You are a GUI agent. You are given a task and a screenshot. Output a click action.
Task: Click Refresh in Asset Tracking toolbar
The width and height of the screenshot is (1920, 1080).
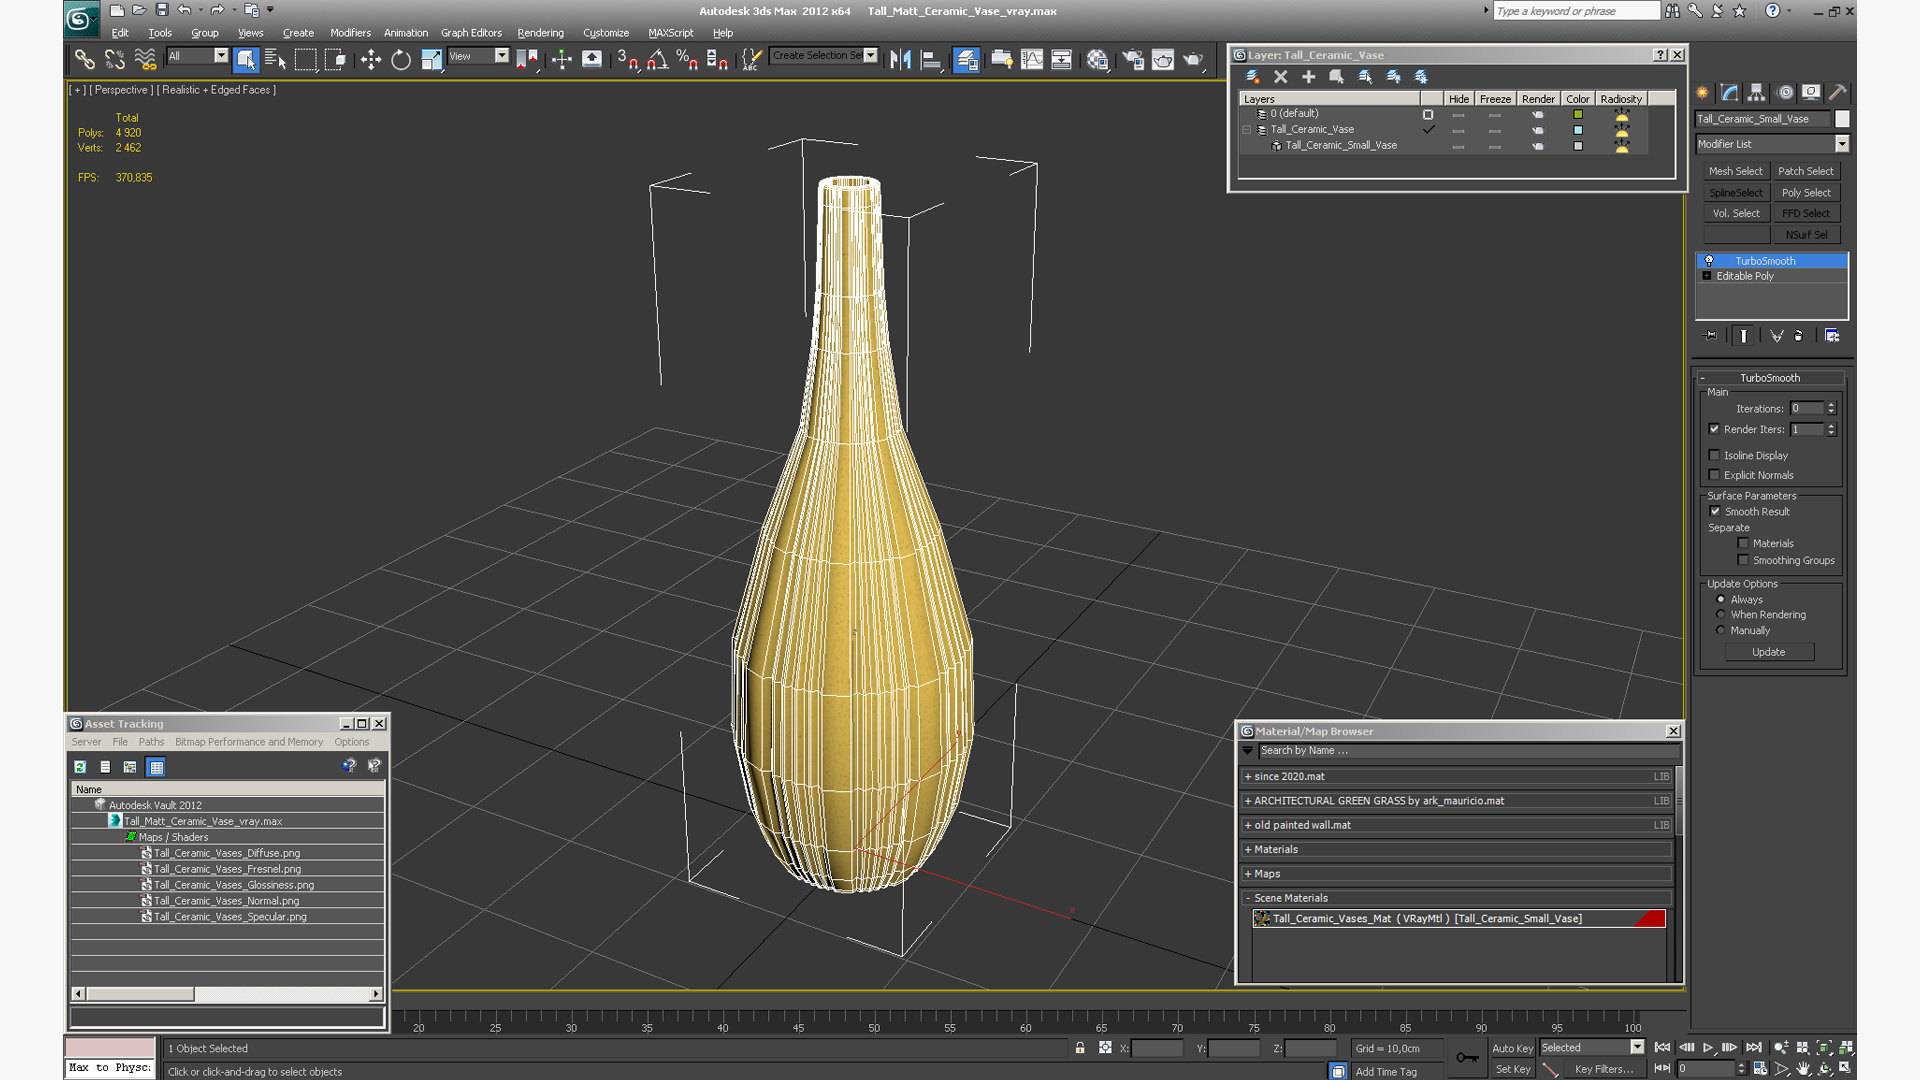[80, 767]
